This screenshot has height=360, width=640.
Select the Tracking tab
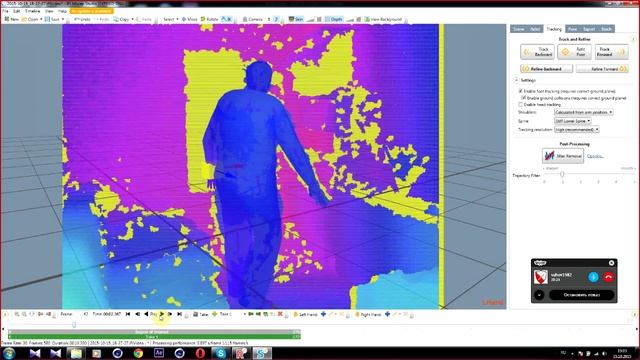pos(554,29)
